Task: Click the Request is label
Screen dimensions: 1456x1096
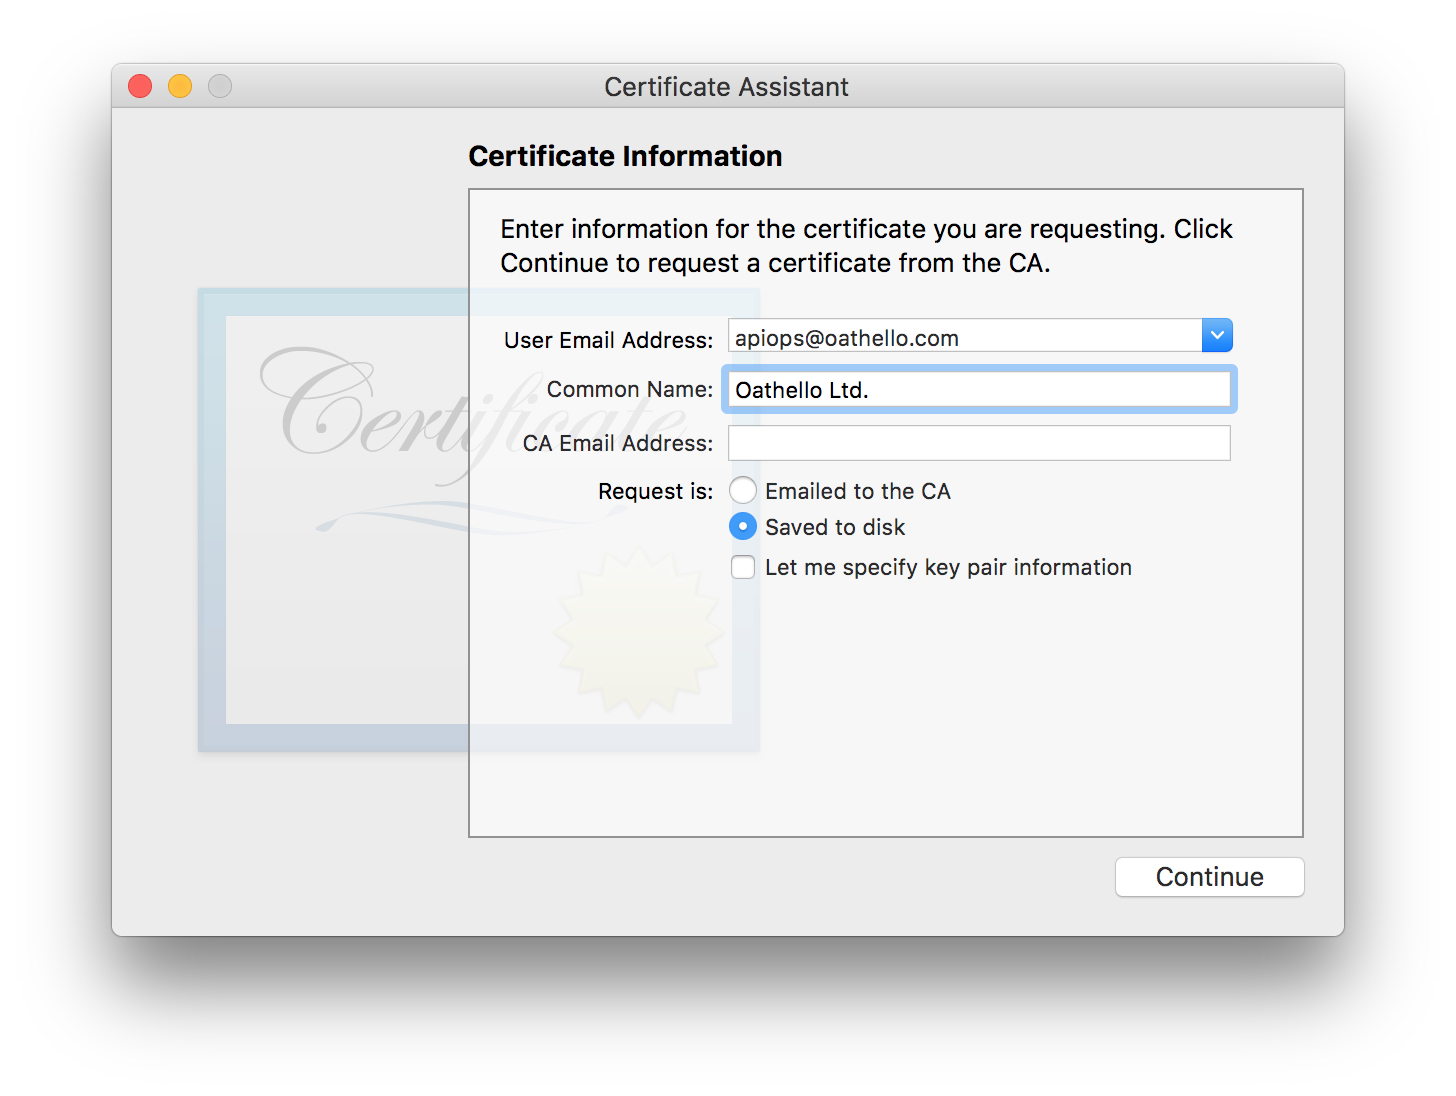Action: [655, 491]
